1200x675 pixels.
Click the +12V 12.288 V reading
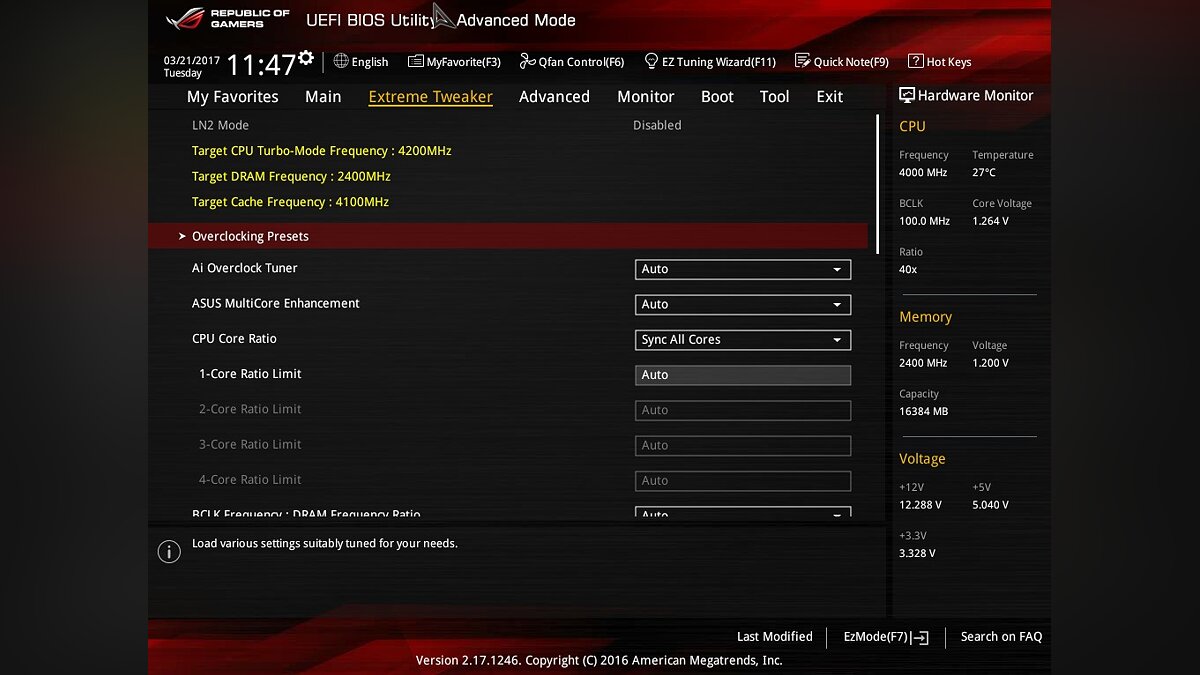920,505
